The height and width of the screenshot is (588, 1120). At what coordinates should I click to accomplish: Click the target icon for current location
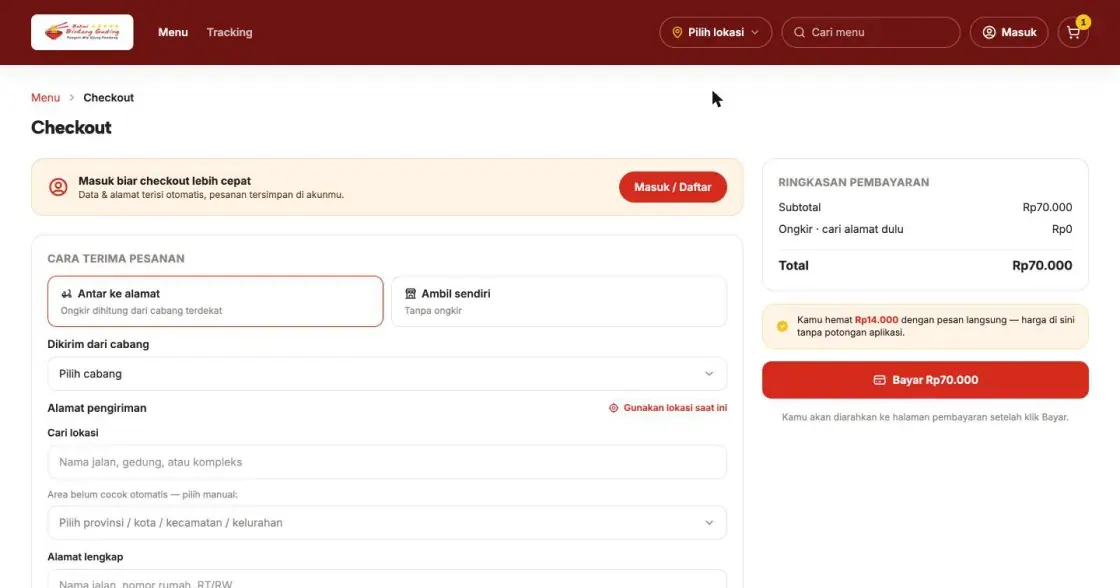pyautogui.click(x=613, y=408)
